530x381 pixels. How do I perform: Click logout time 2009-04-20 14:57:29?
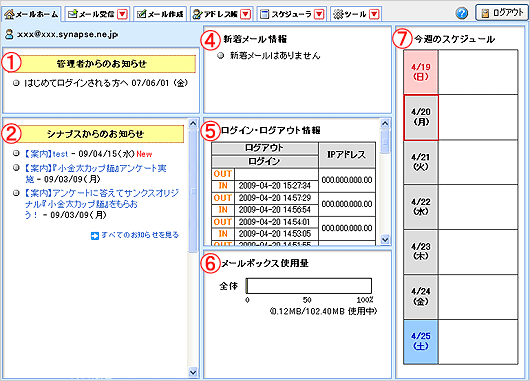click(274, 198)
